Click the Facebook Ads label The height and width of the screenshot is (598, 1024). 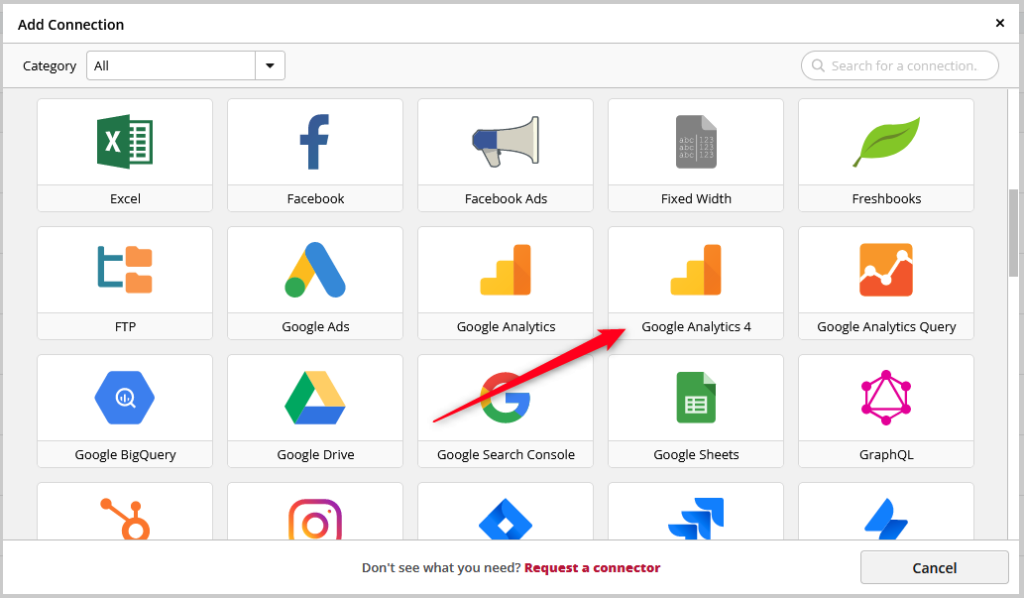click(x=505, y=198)
